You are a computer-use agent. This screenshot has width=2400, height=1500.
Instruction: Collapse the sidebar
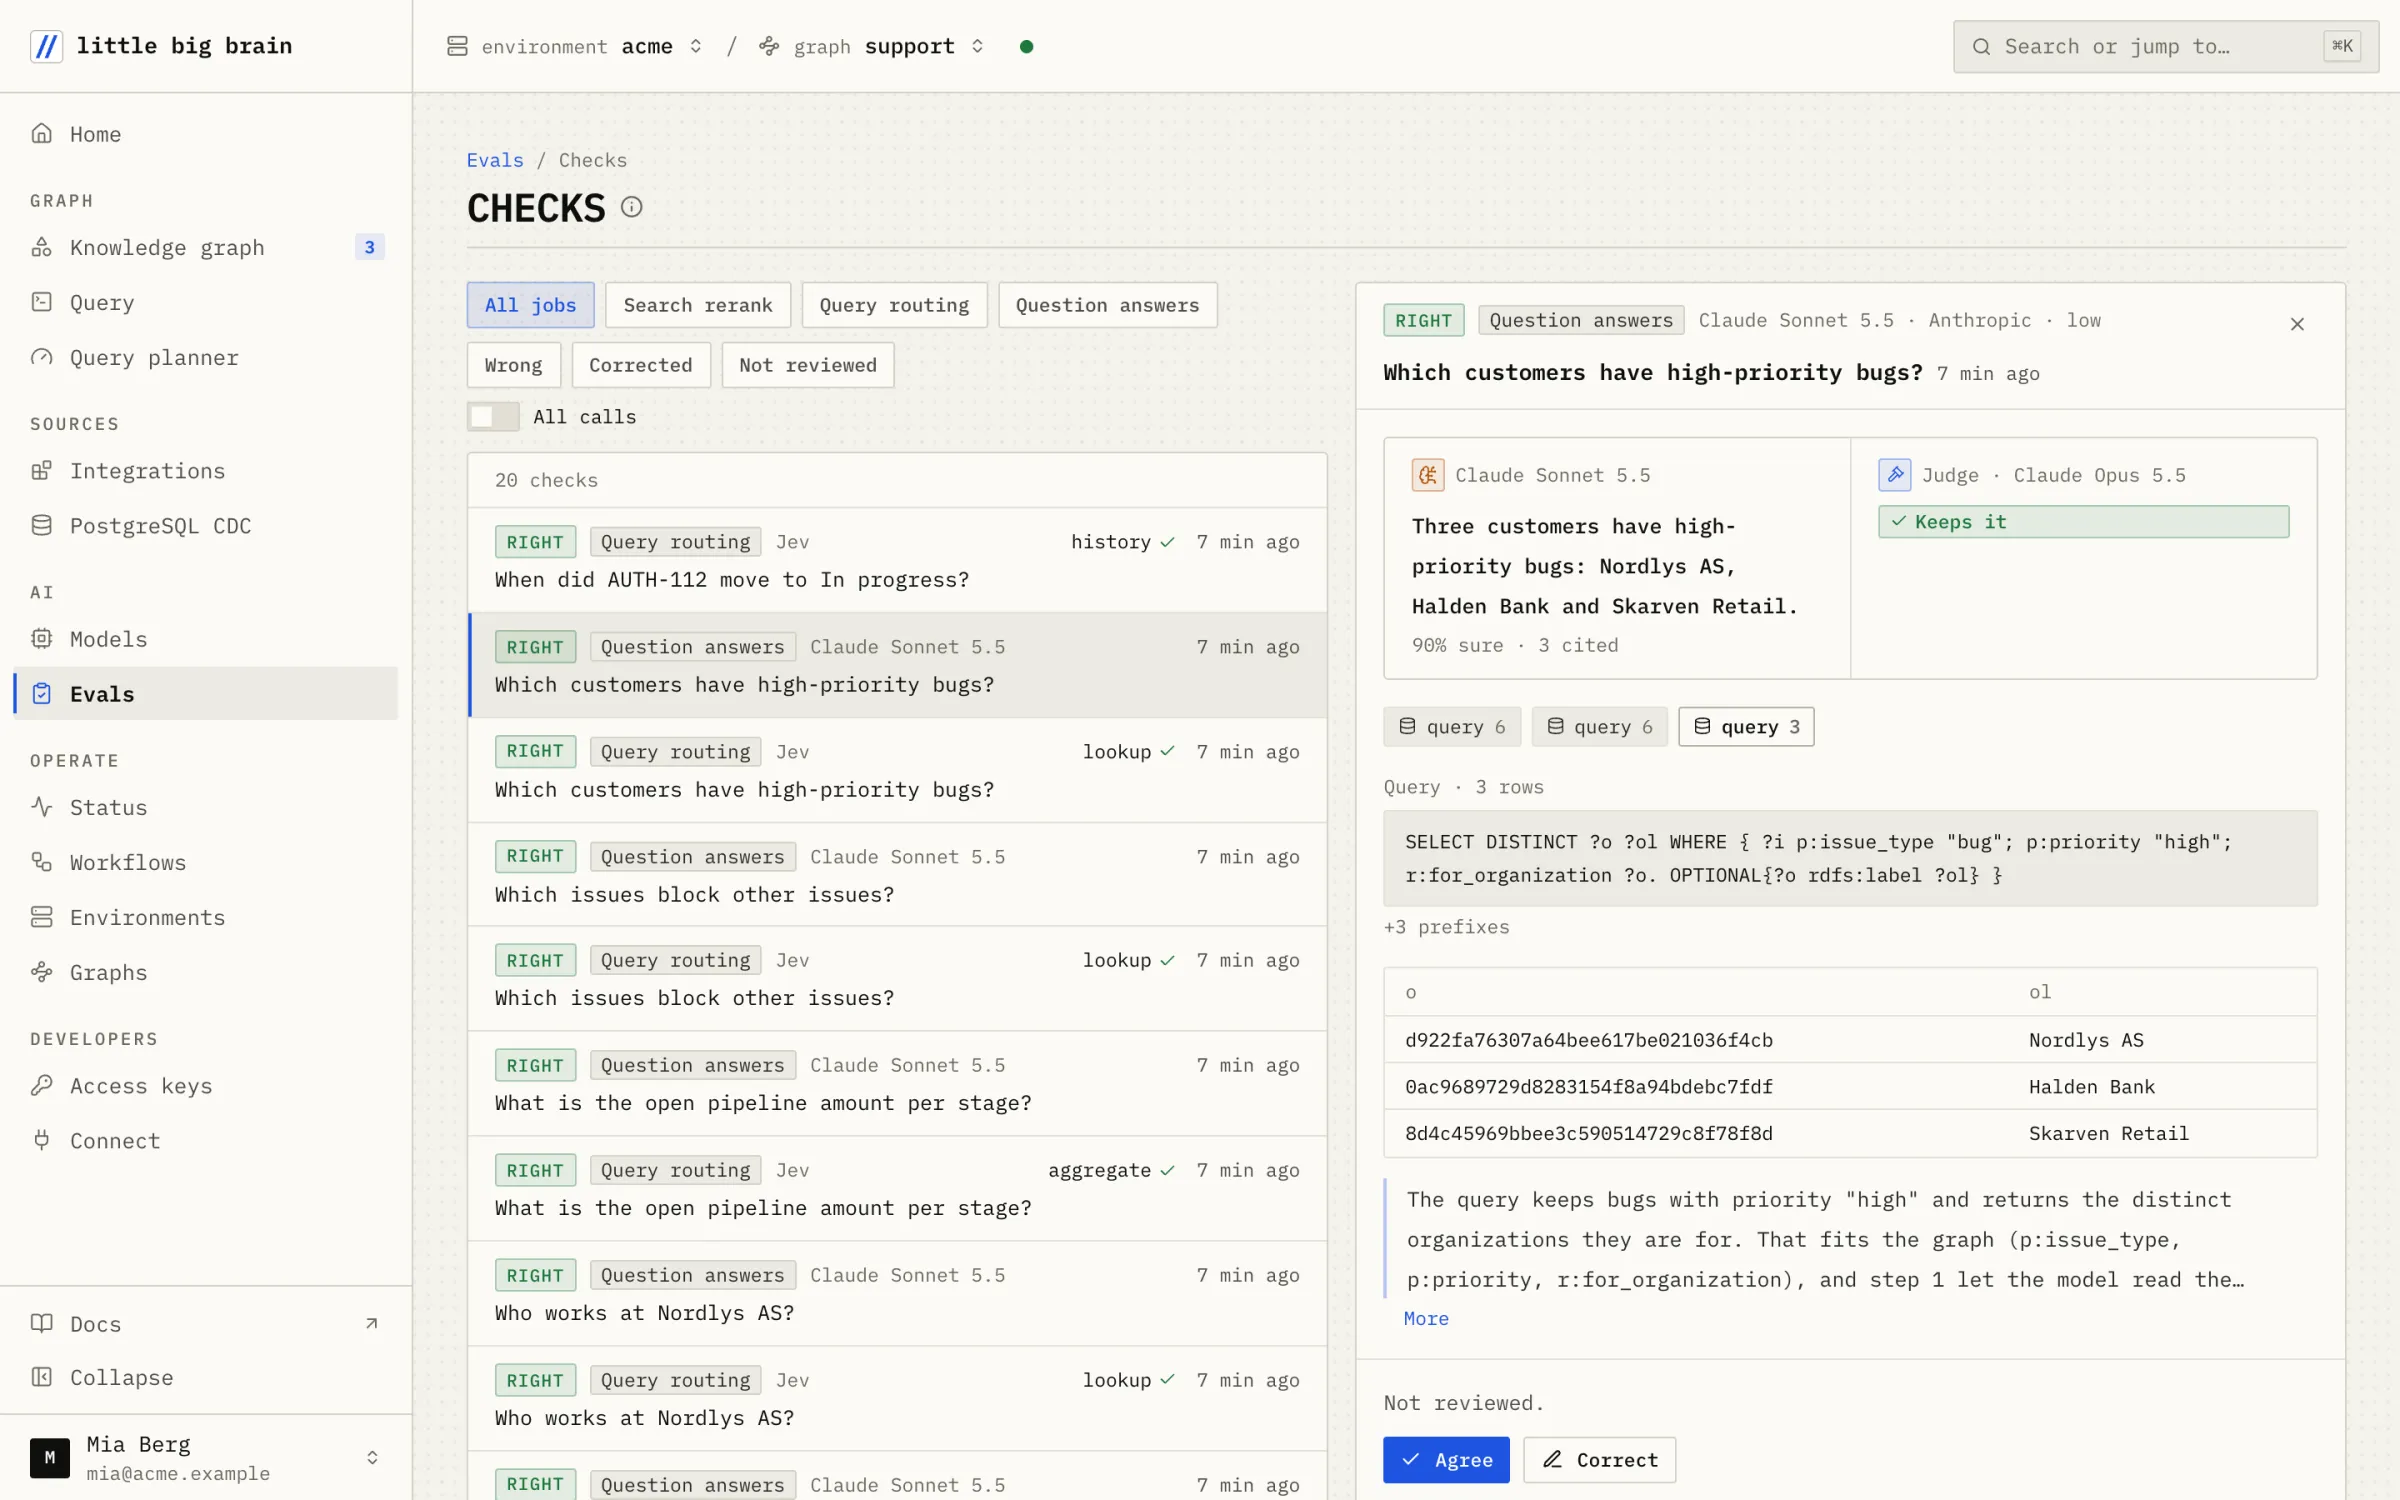click(x=205, y=1377)
